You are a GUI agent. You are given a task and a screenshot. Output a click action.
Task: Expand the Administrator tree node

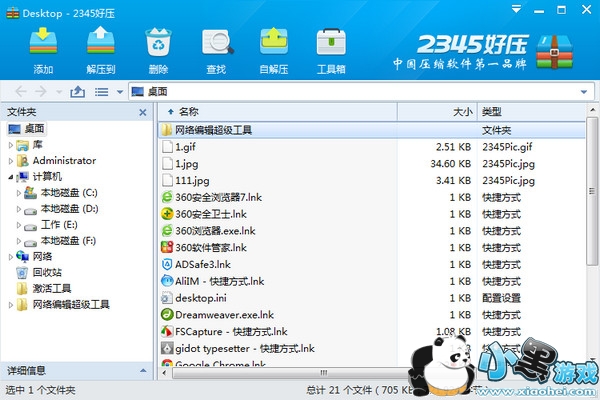[11, 161]
